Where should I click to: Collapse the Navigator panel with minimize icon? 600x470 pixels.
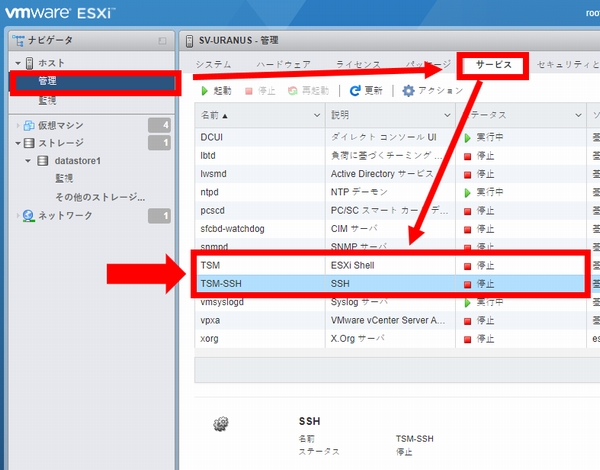[162, 41]
